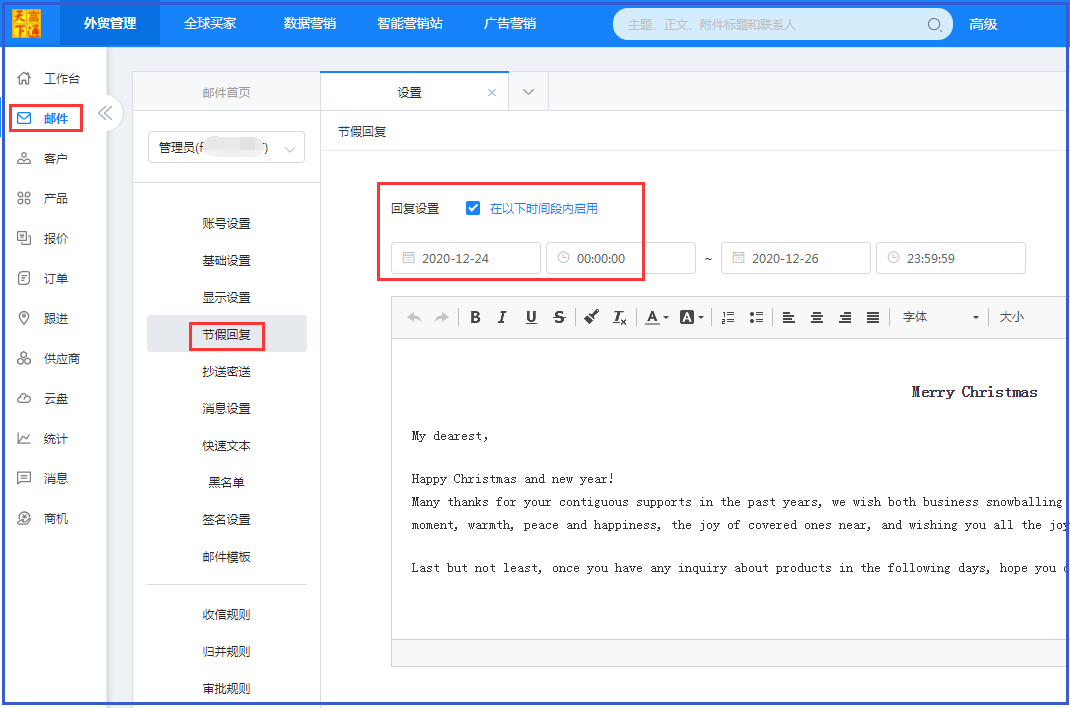The image size is (1070, 708).
Task: Open 消息 in the sidebar
Action: click(42, 478)
